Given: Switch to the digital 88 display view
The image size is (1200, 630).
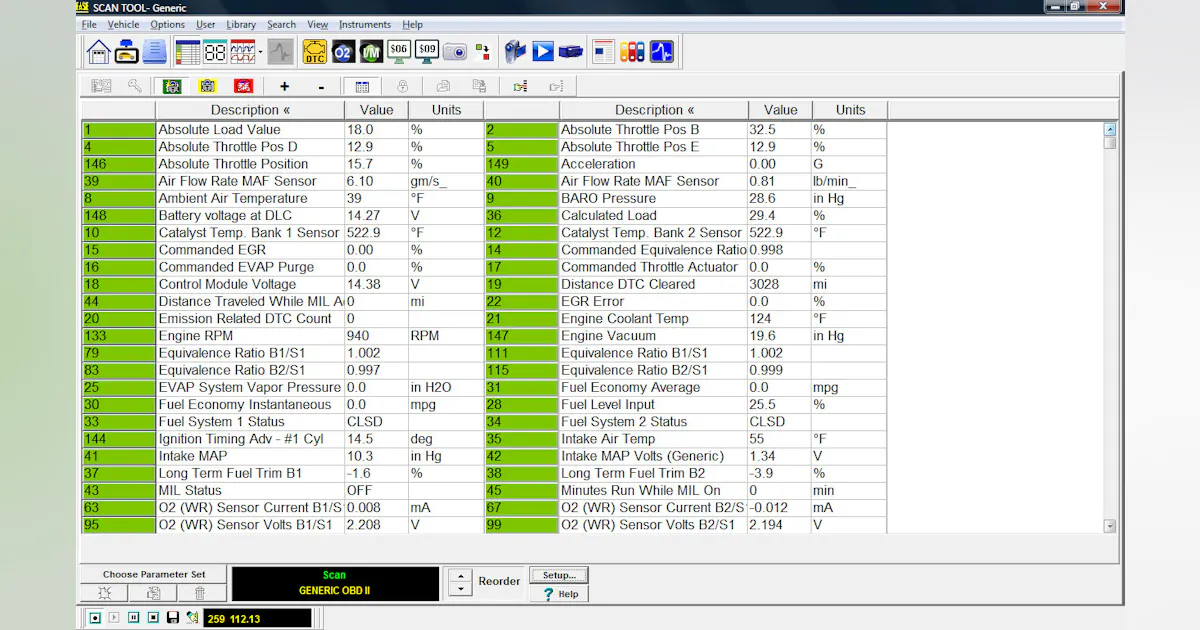Looking at the screenshot, I should pyautogui.click(x=215, y=51).
